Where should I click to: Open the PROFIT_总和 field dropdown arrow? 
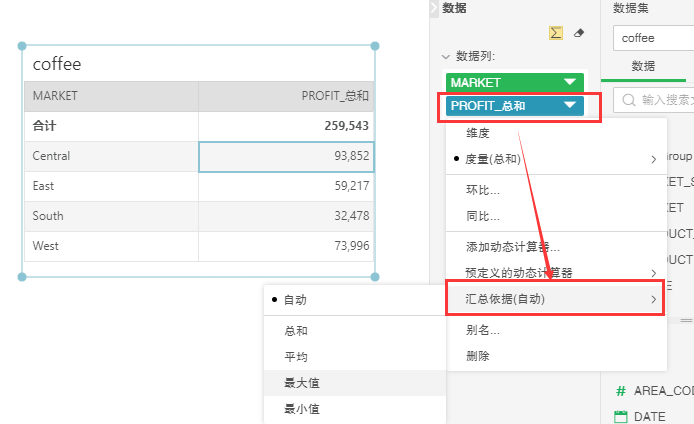(569, 105)
